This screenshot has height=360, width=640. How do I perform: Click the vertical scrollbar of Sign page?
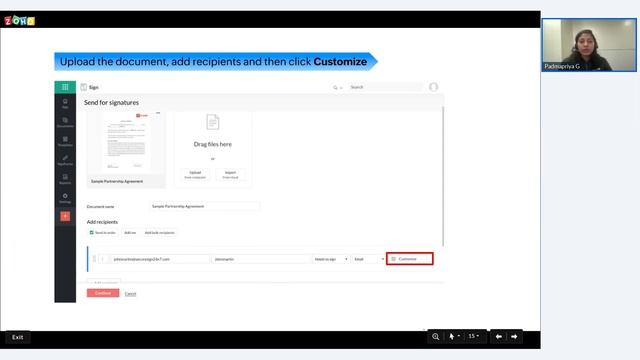coord(443,176)
